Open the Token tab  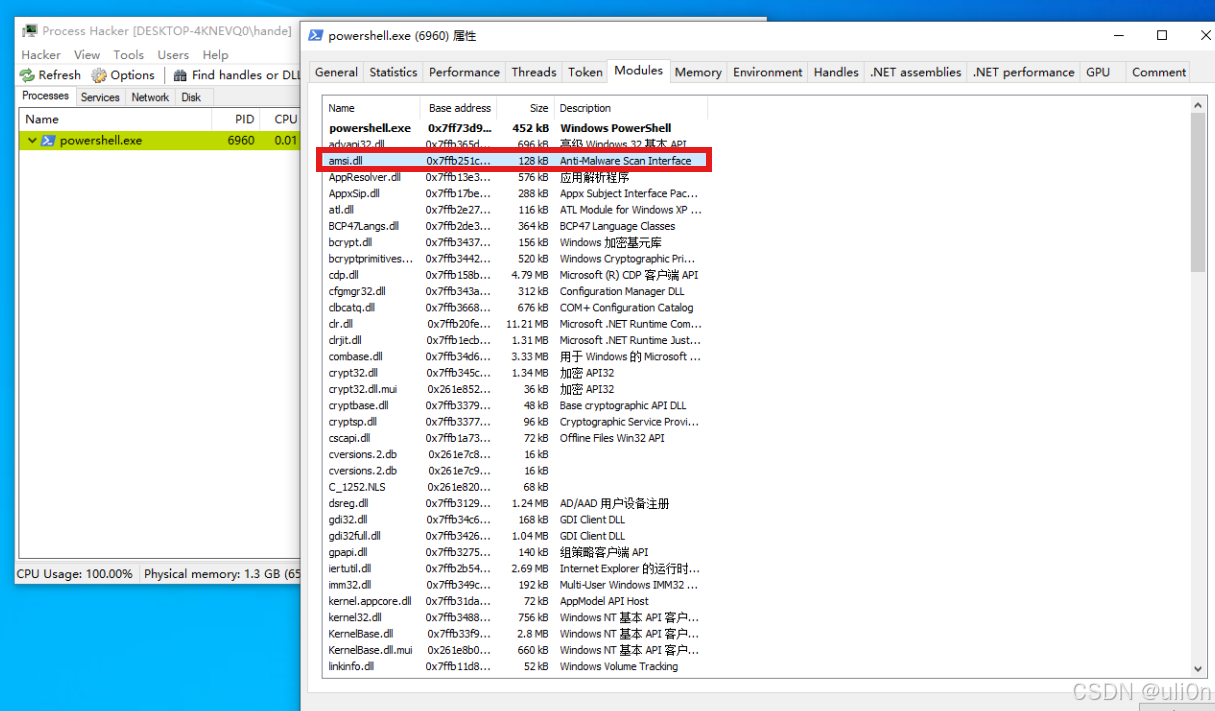point(585,72)
